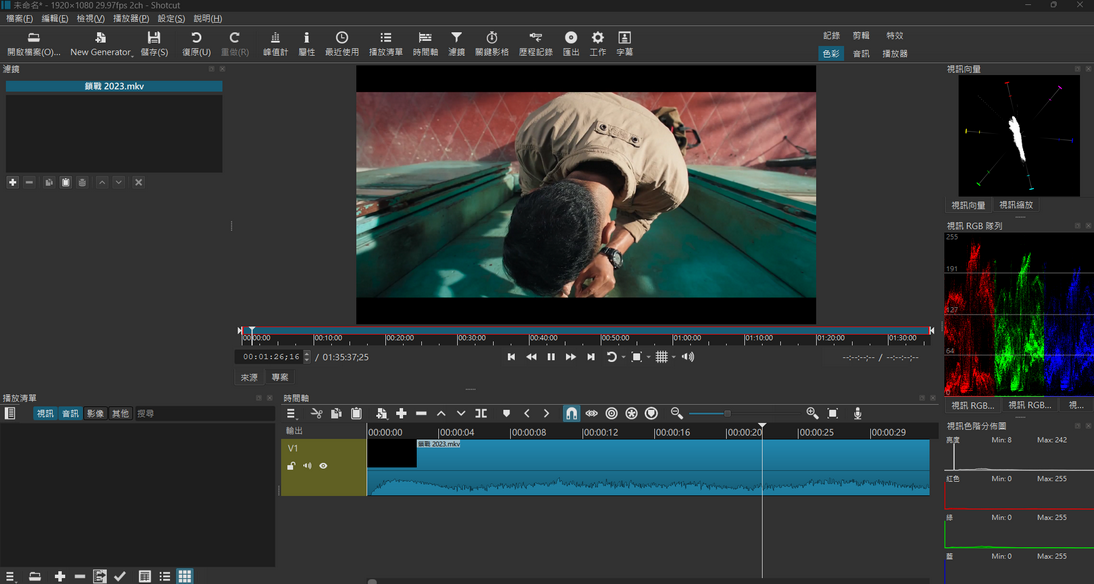This screenshot has height=584, width=1094.
Task: Add a filter with plus button
Action: [13, 182]
